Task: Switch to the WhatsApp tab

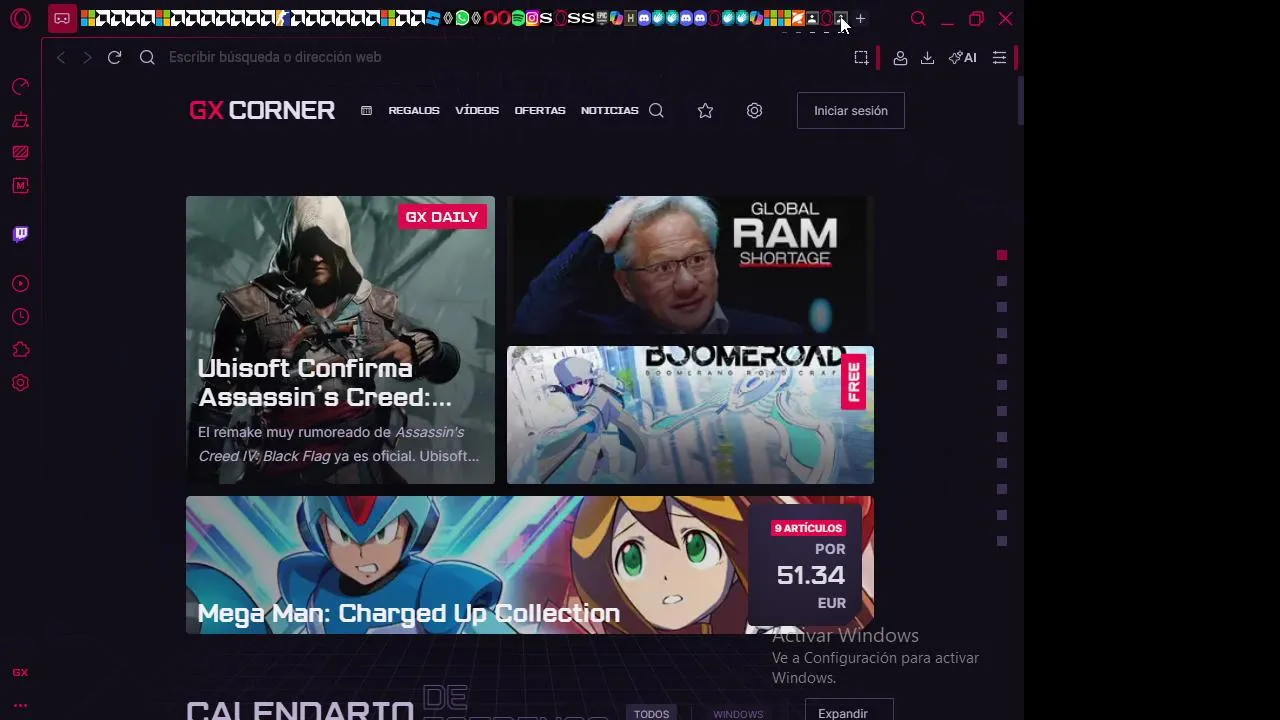Action: pyautogui.click(x=462, y=18)
